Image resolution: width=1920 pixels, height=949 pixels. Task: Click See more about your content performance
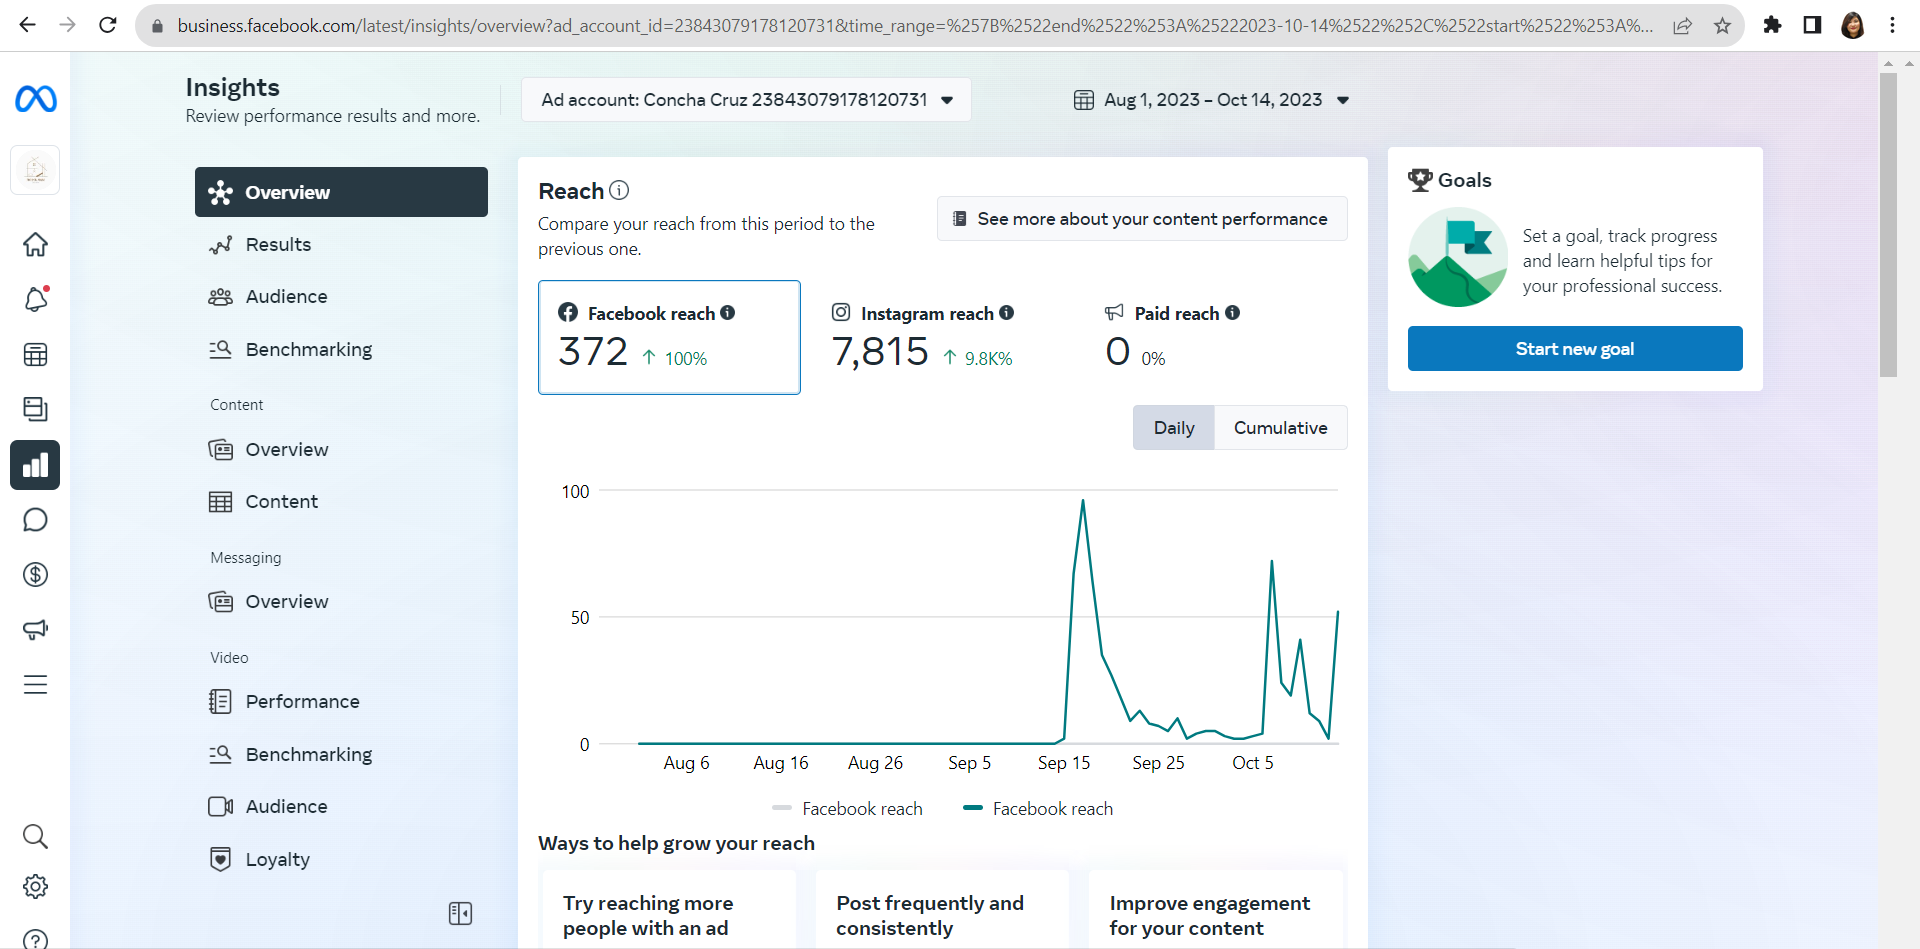click(x=1142, y=219)
